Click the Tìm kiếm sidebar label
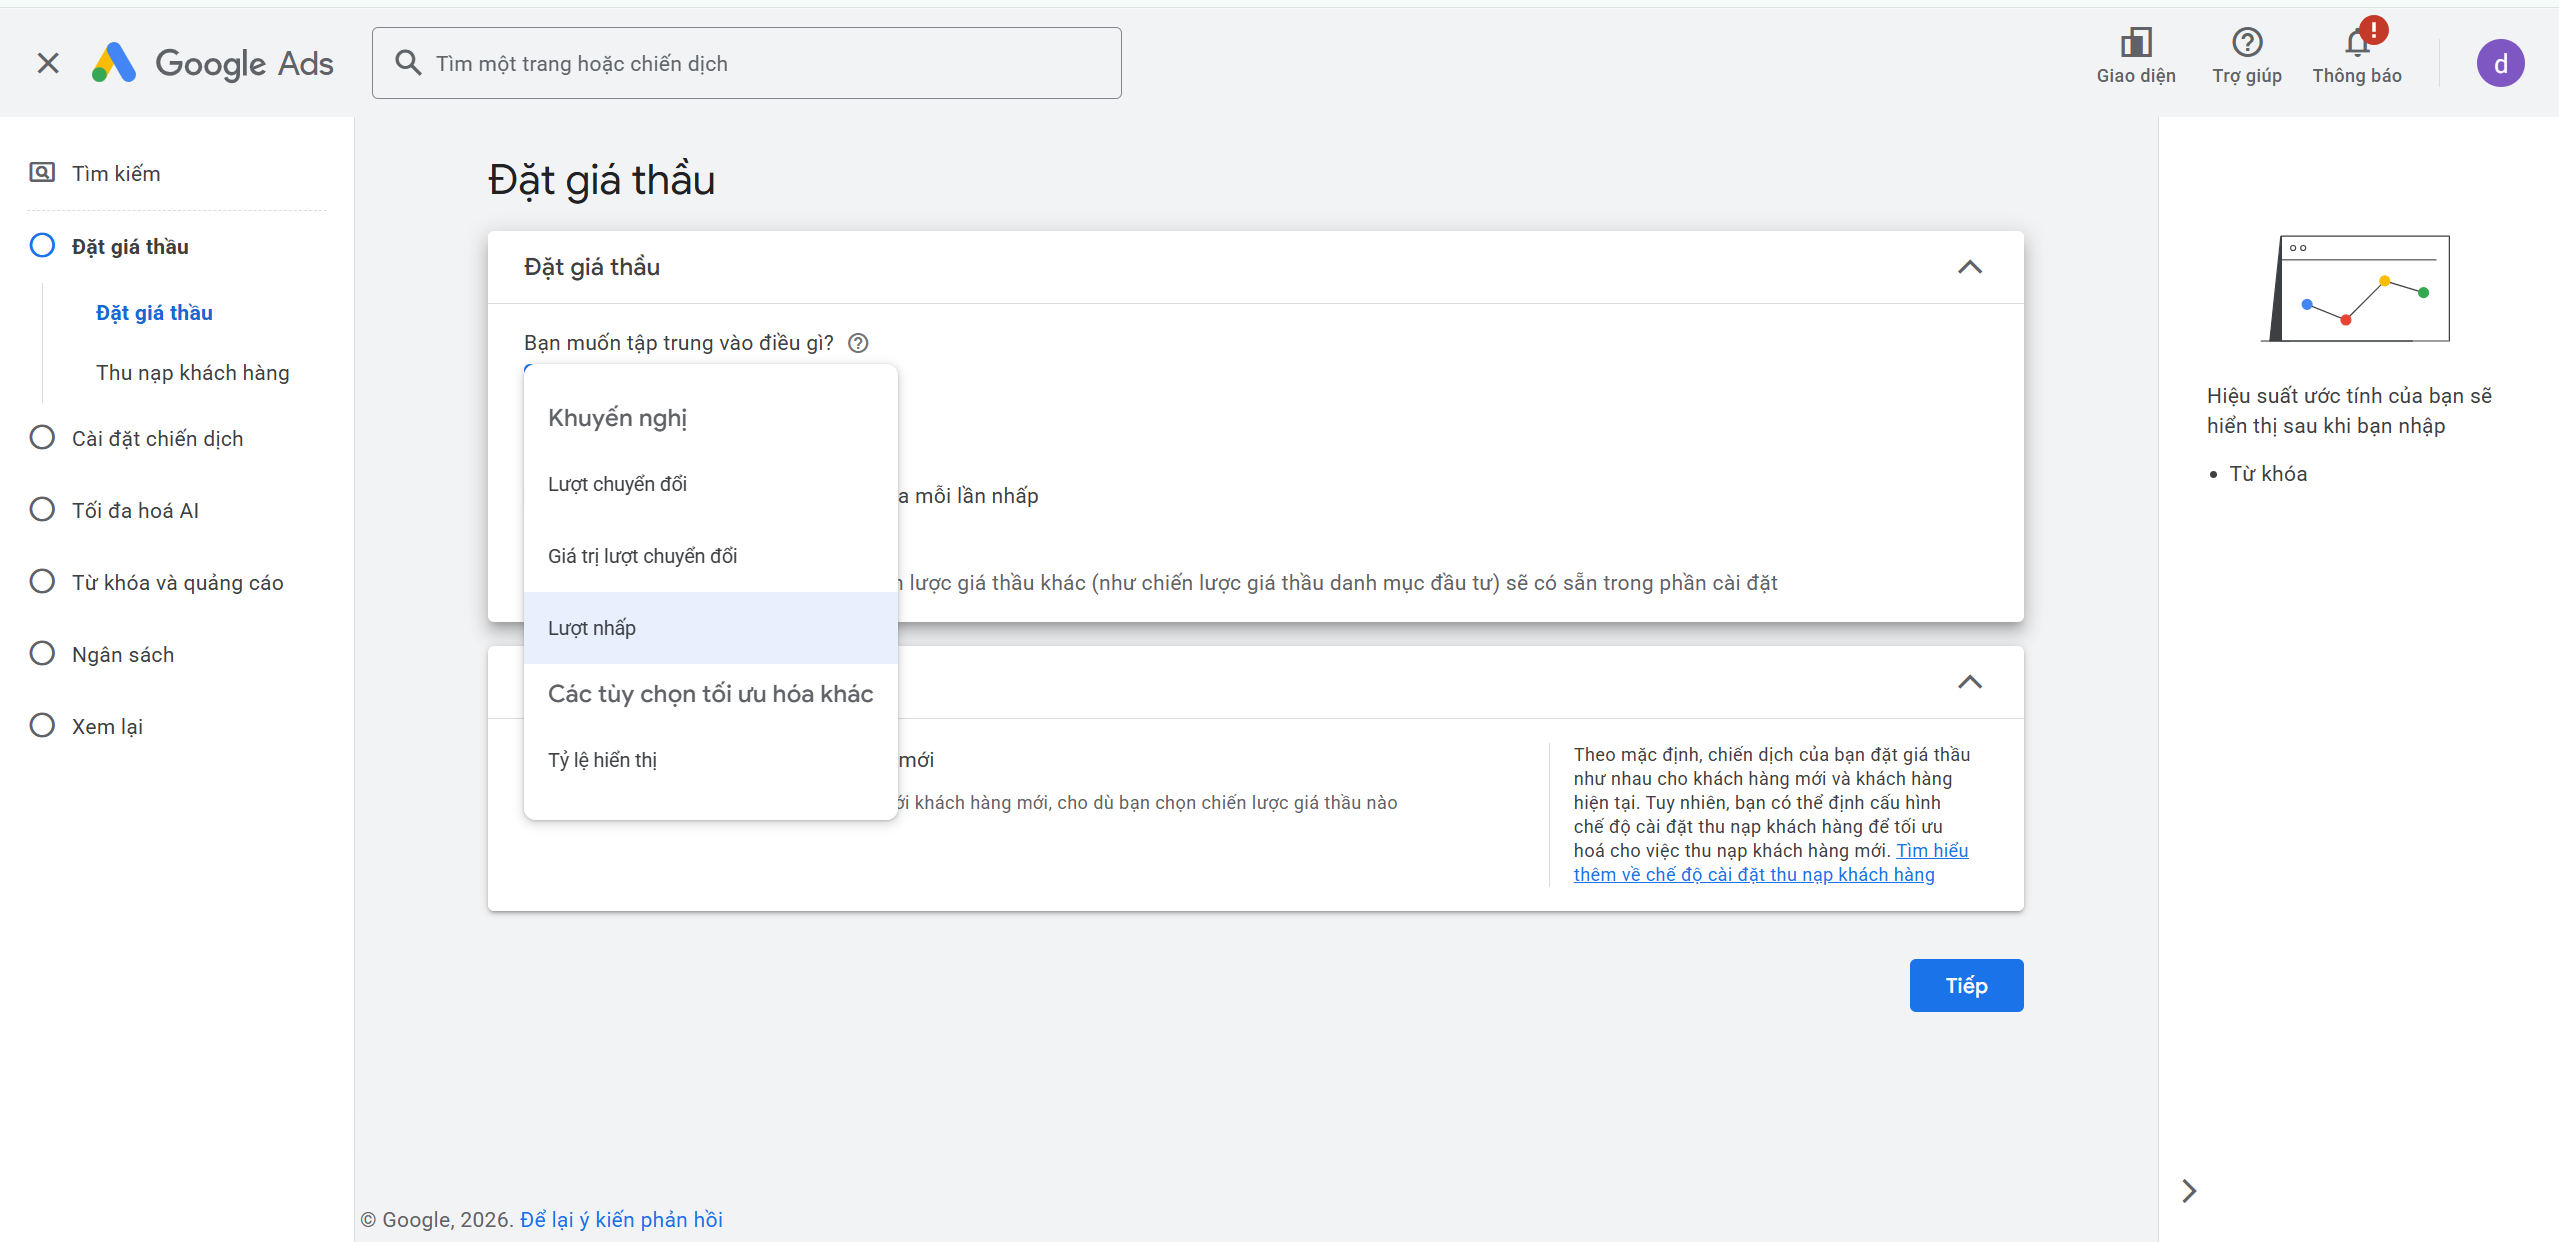The image size is (2559, 1242). [x=116, y=174]
